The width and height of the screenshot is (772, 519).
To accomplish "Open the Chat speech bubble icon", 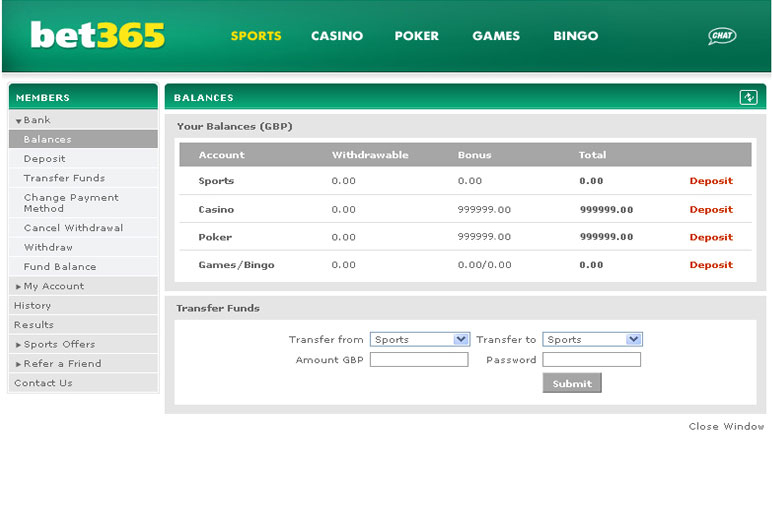I will pos(722,35).
